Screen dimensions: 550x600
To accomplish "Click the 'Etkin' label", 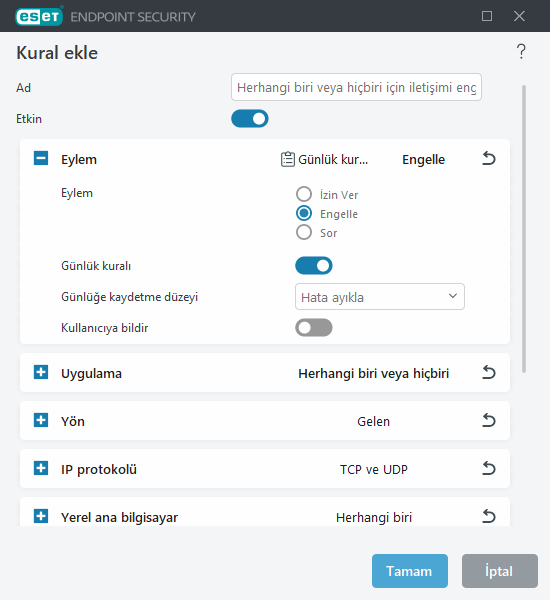I will tap(29, 119).
